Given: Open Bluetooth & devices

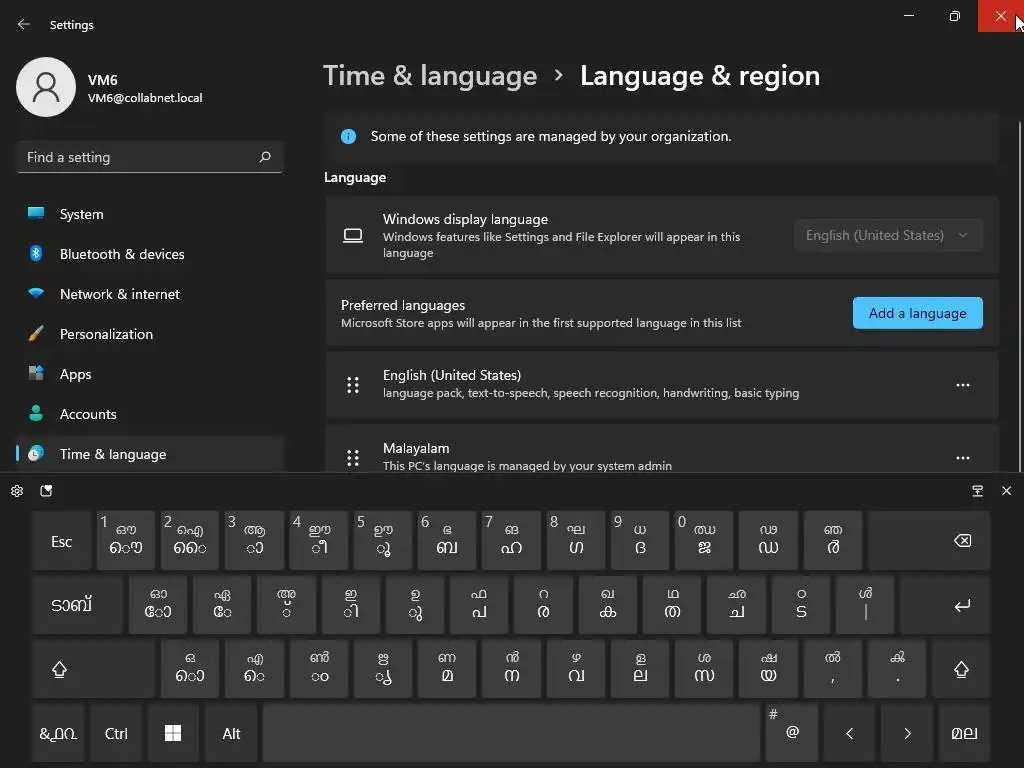Looking at the screenshot, I should (150, 254).
